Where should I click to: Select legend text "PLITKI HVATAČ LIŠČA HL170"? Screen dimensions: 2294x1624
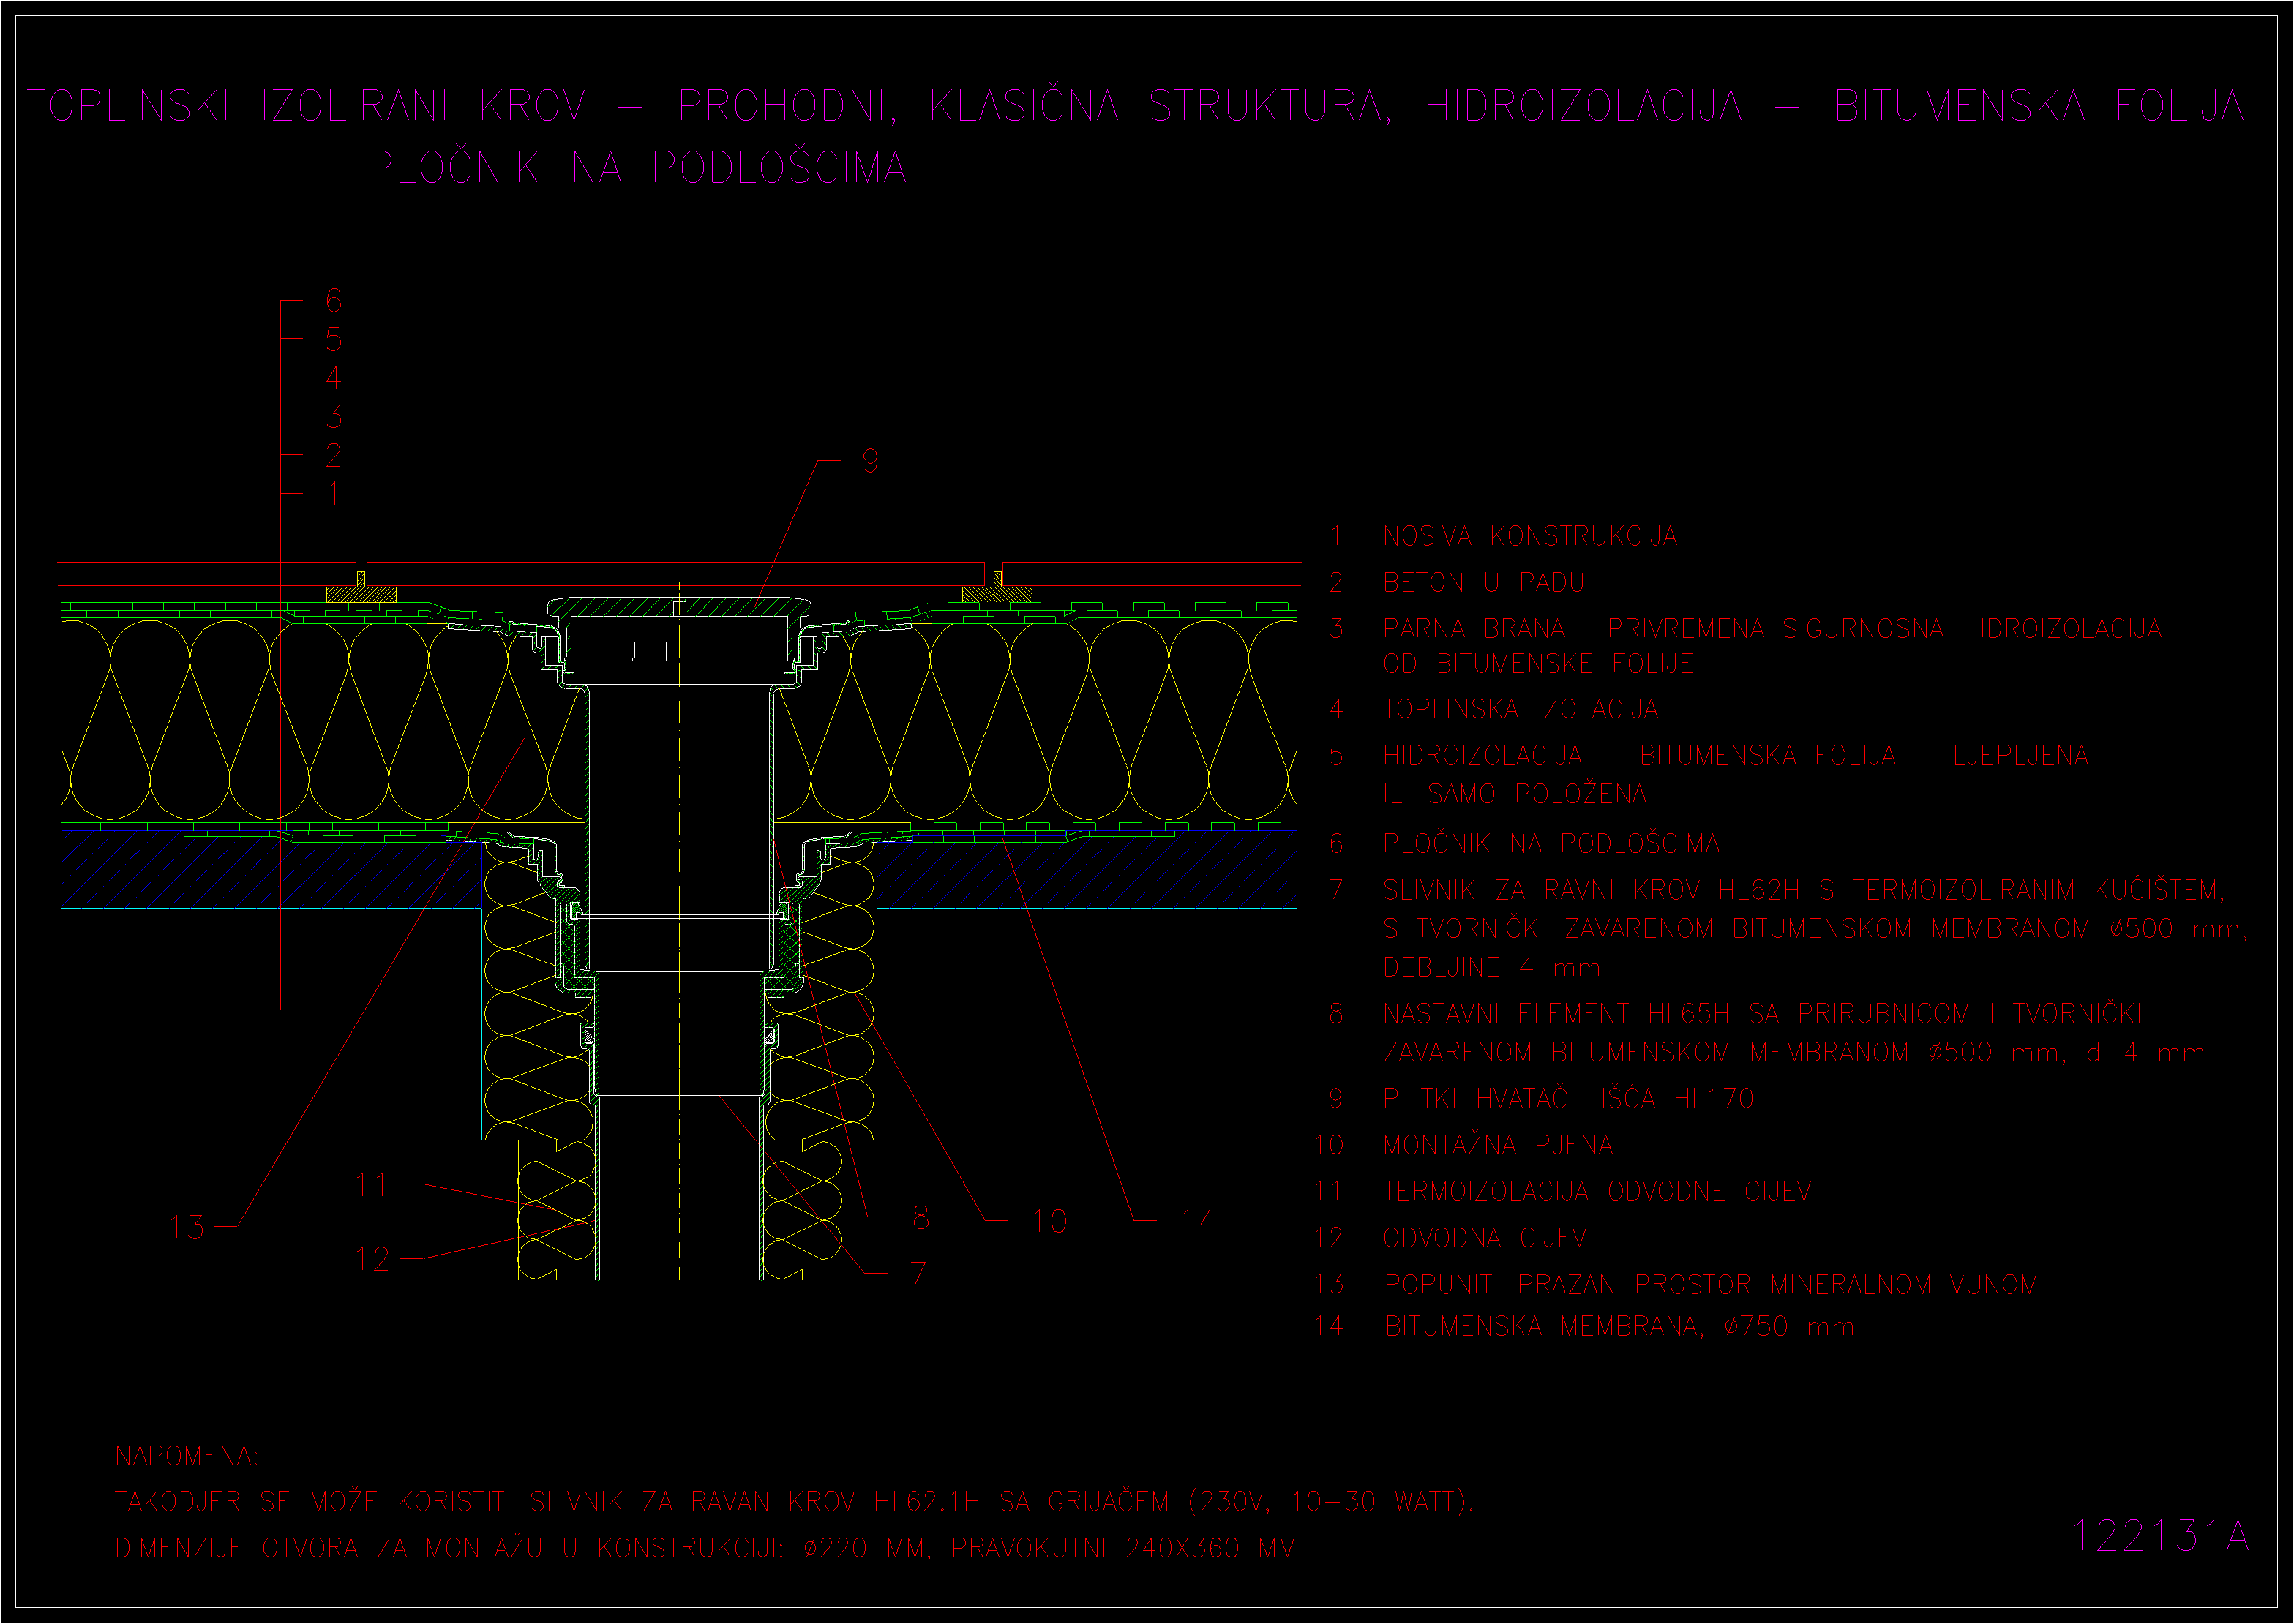pyautogui.click(x=1568, y=1098)
